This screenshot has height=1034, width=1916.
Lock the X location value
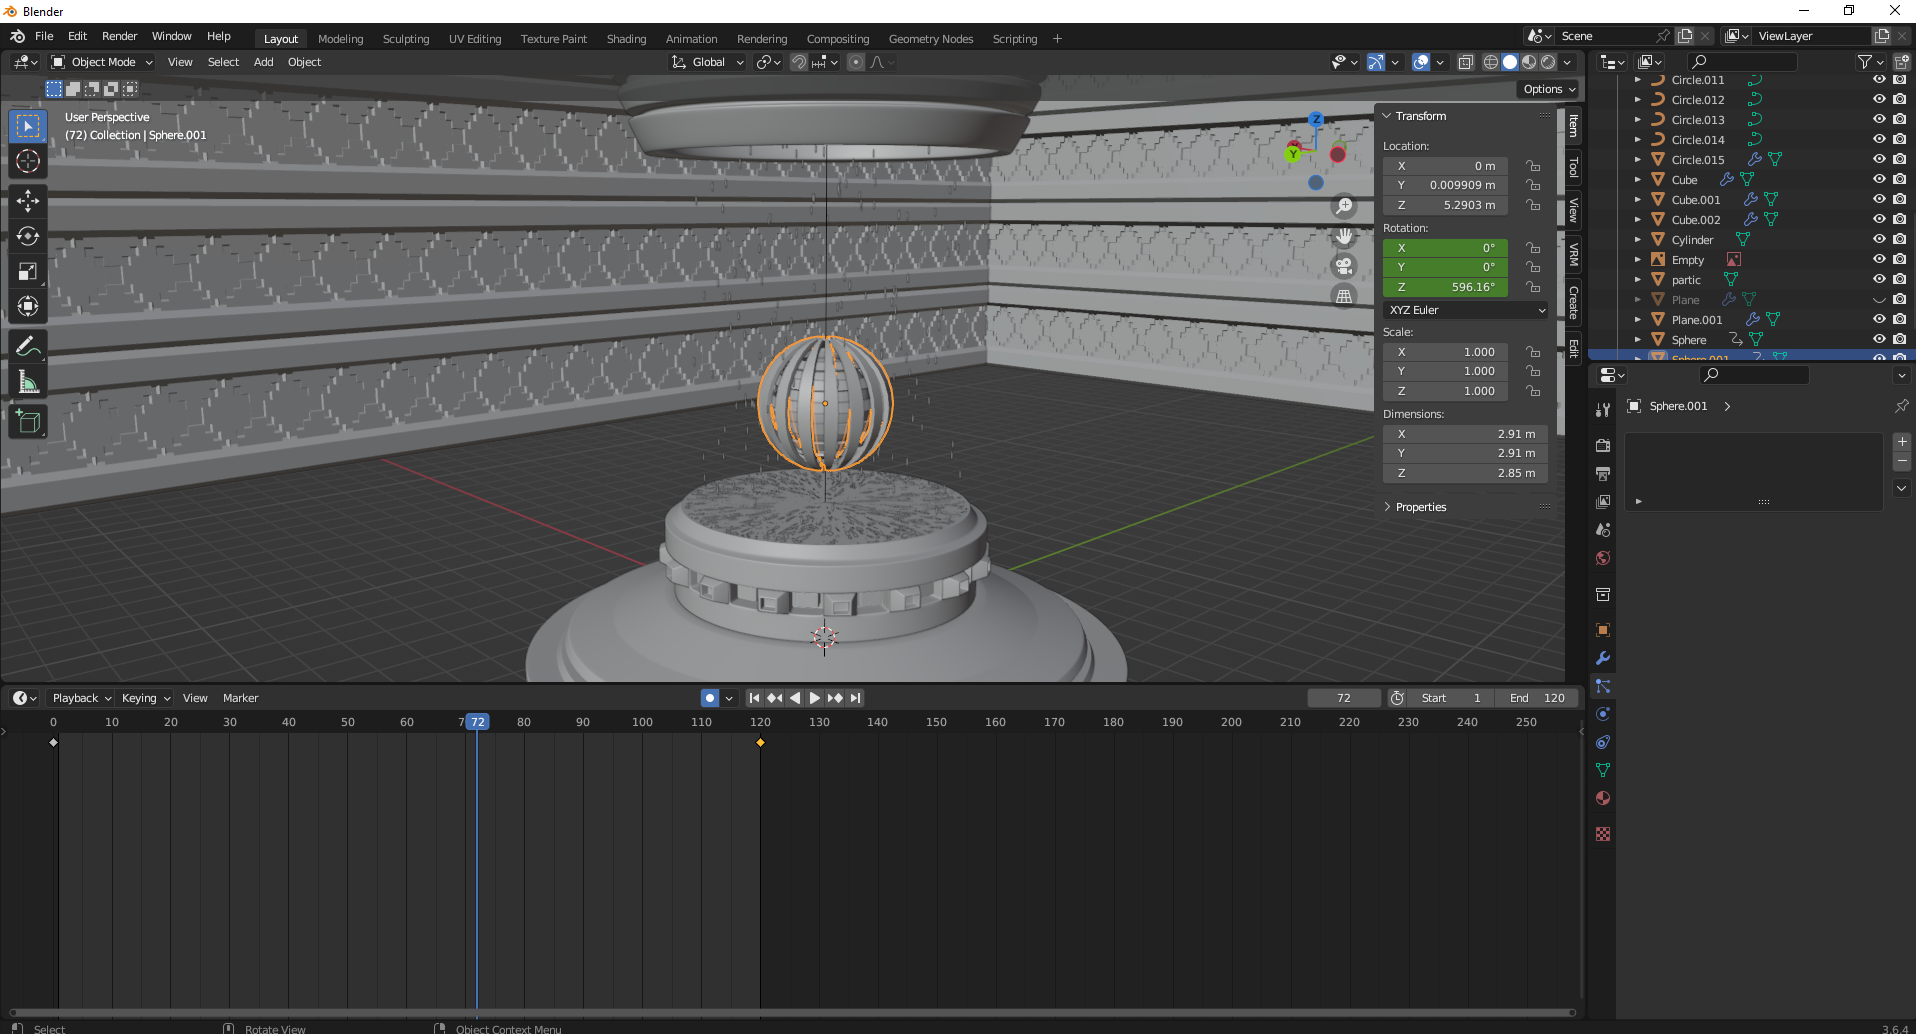pos(1533,166)
